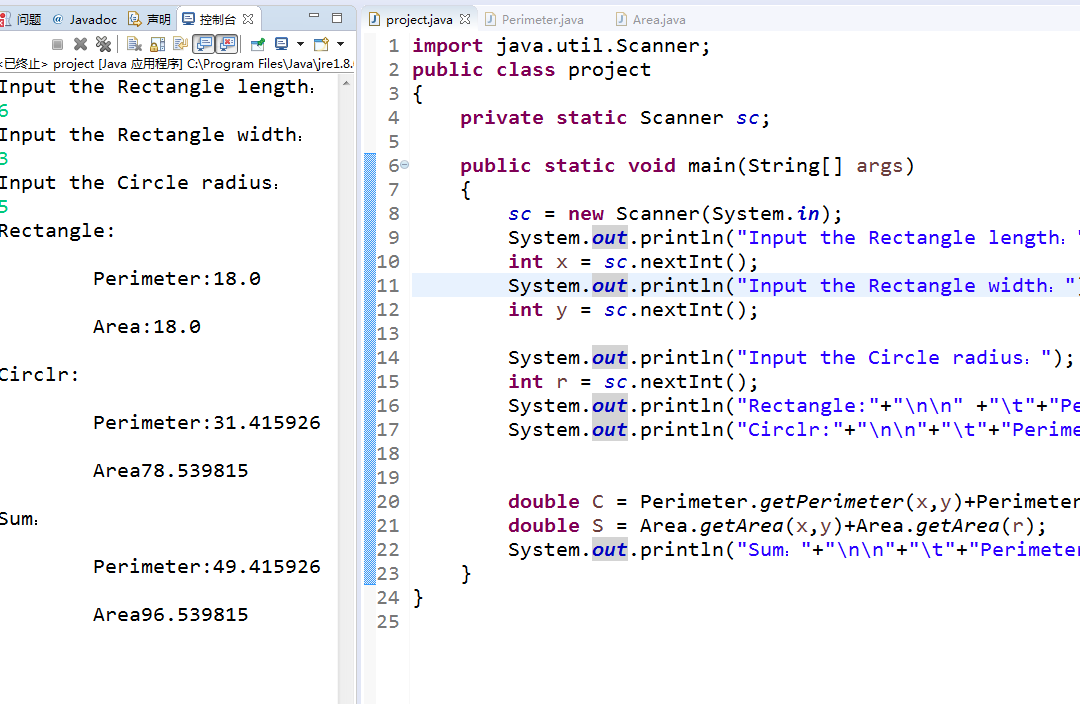Open the Open Console dropdown arrow

[x=340, y=45]
